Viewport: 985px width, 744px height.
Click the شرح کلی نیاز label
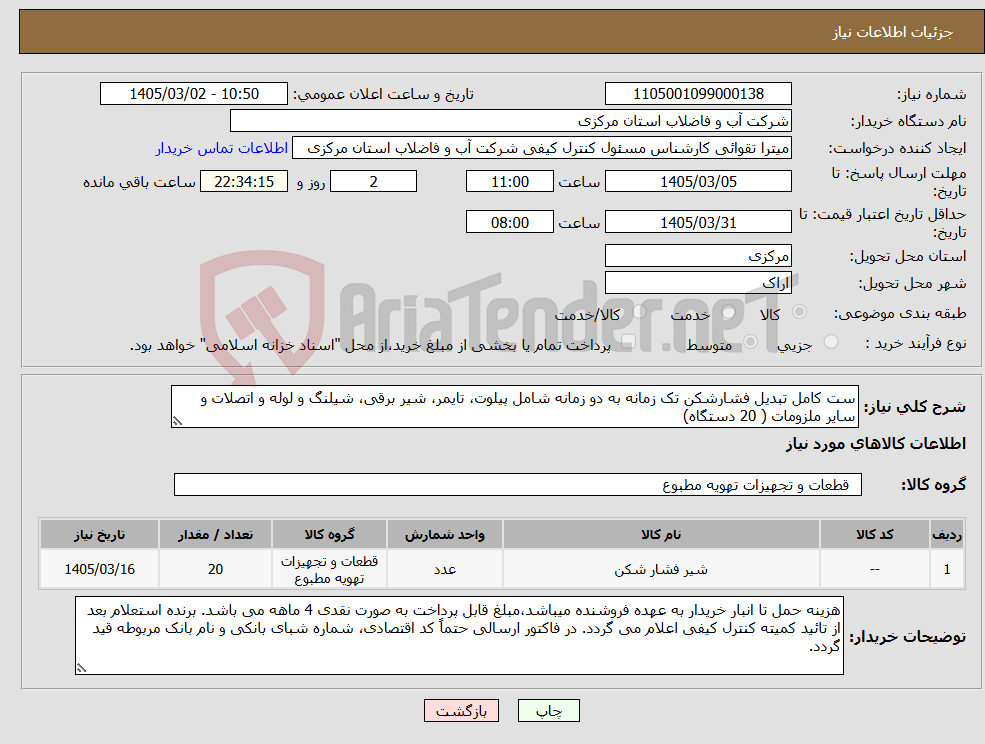(x=915, y=407)
